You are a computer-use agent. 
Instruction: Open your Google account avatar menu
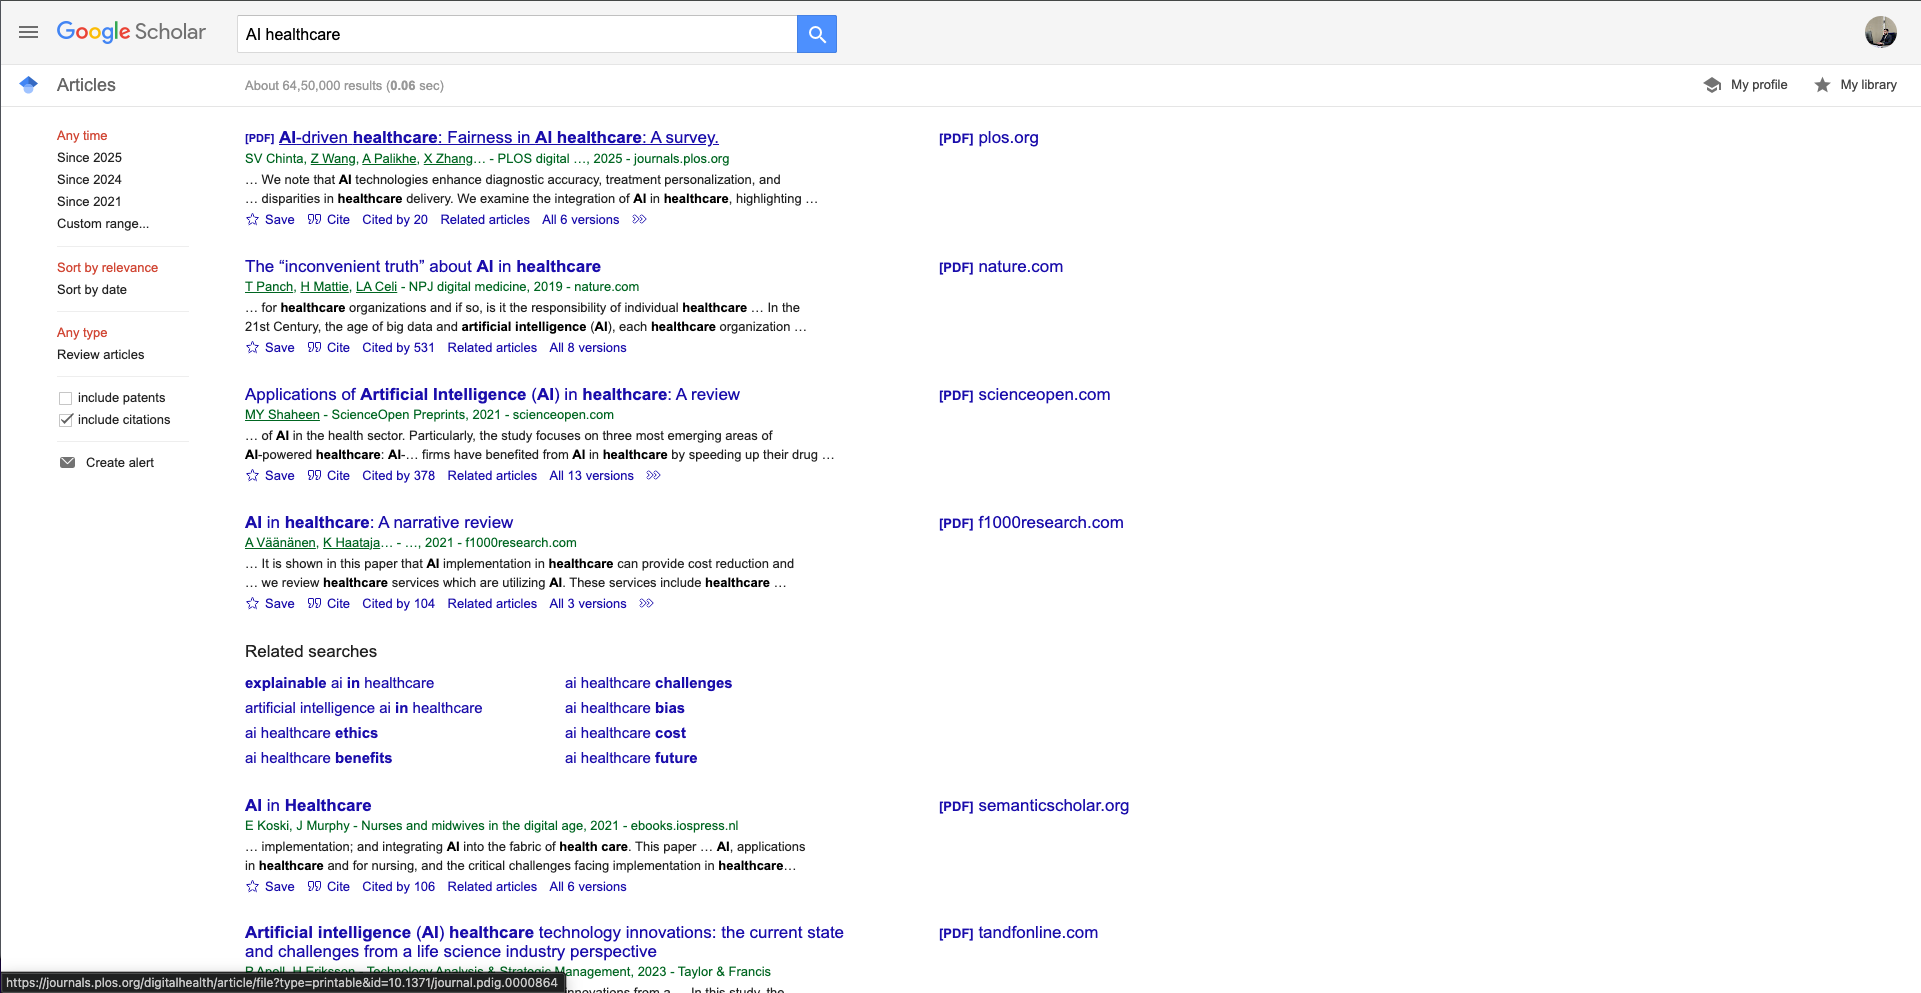coord(1882,31)
